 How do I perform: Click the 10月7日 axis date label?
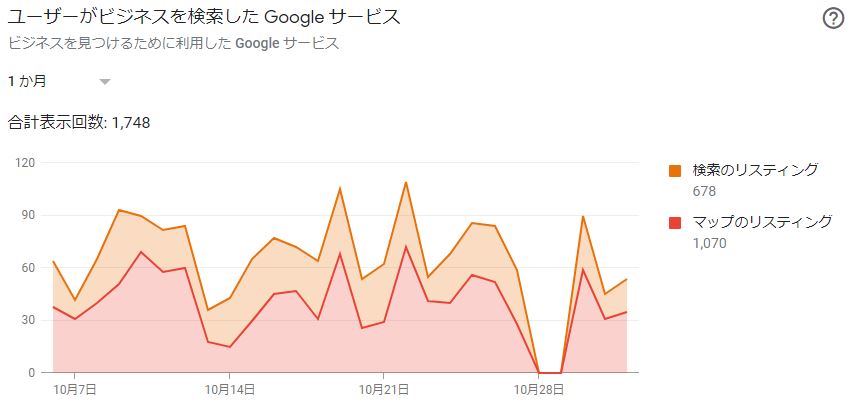(x=75, y=389)
